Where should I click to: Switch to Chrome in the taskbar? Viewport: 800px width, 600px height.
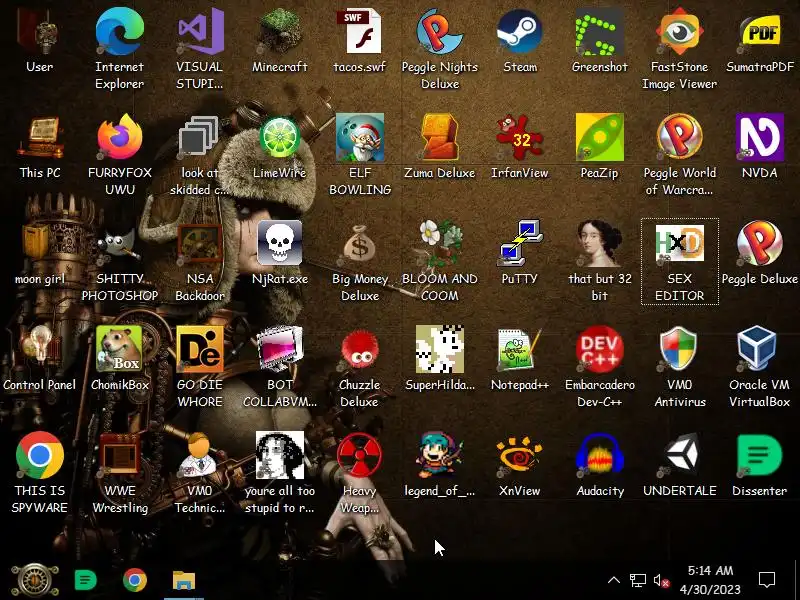(x=135, y=581)
